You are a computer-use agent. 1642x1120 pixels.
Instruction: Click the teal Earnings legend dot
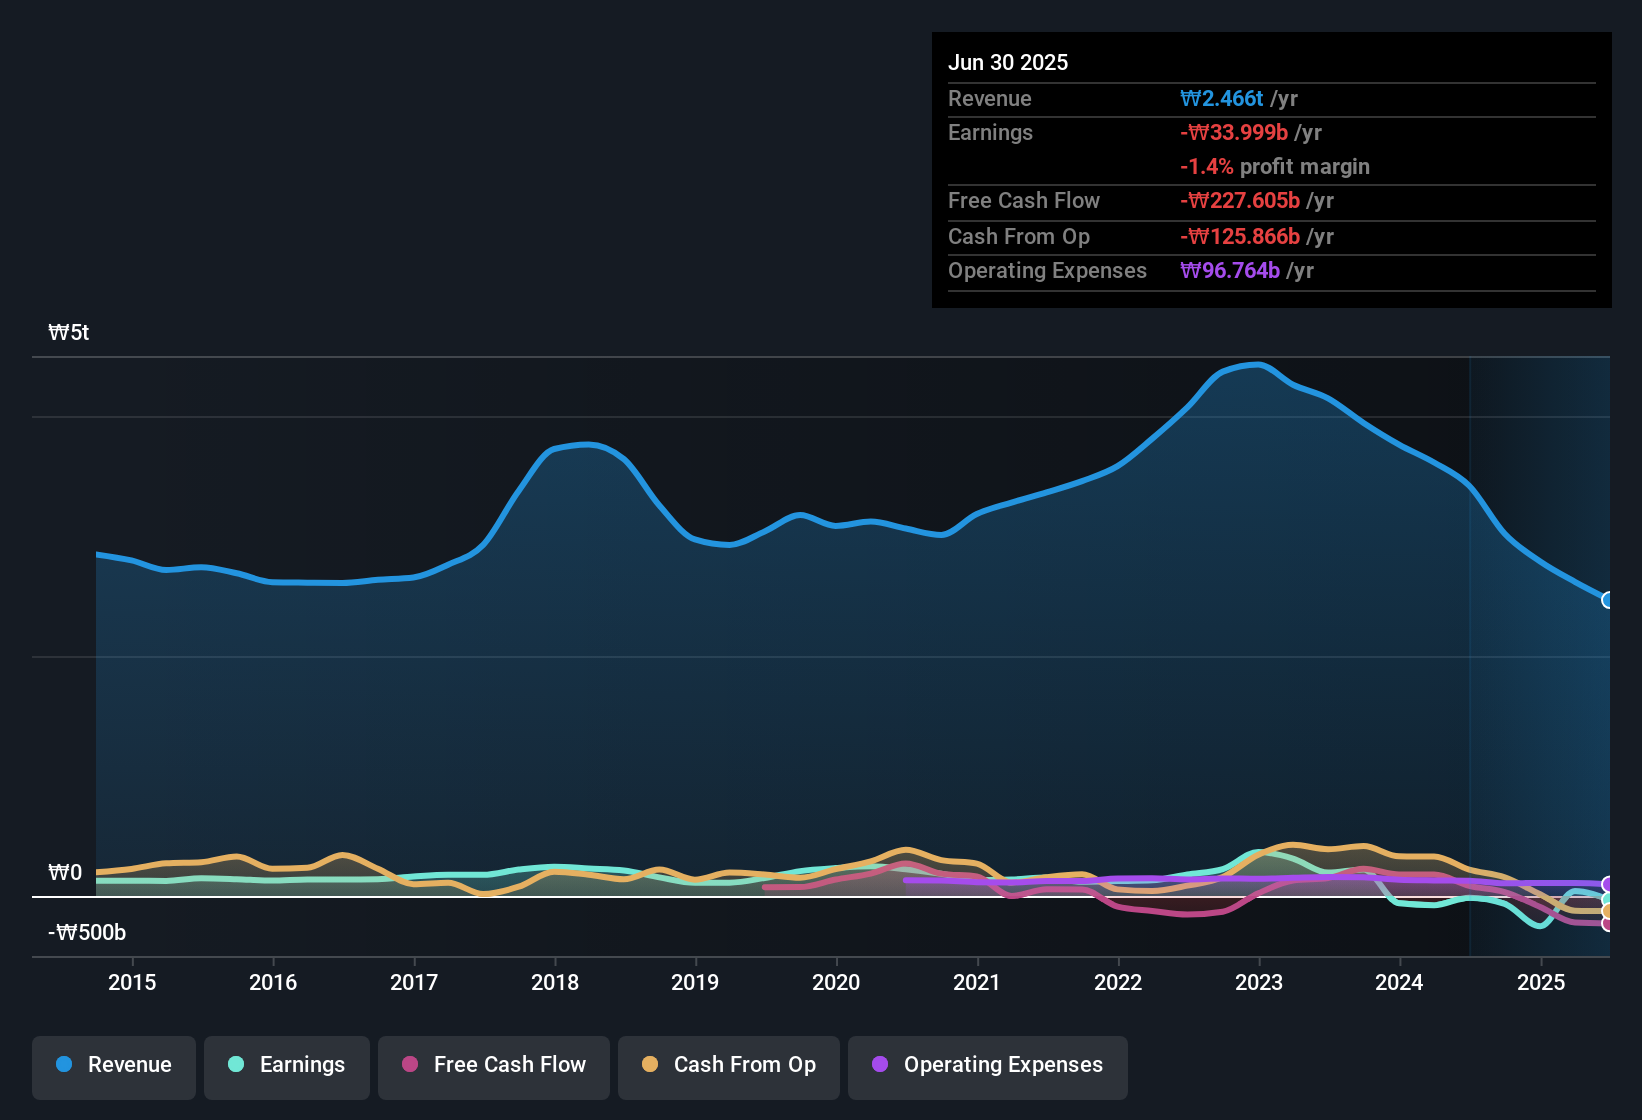click(x=236, y=1065)
